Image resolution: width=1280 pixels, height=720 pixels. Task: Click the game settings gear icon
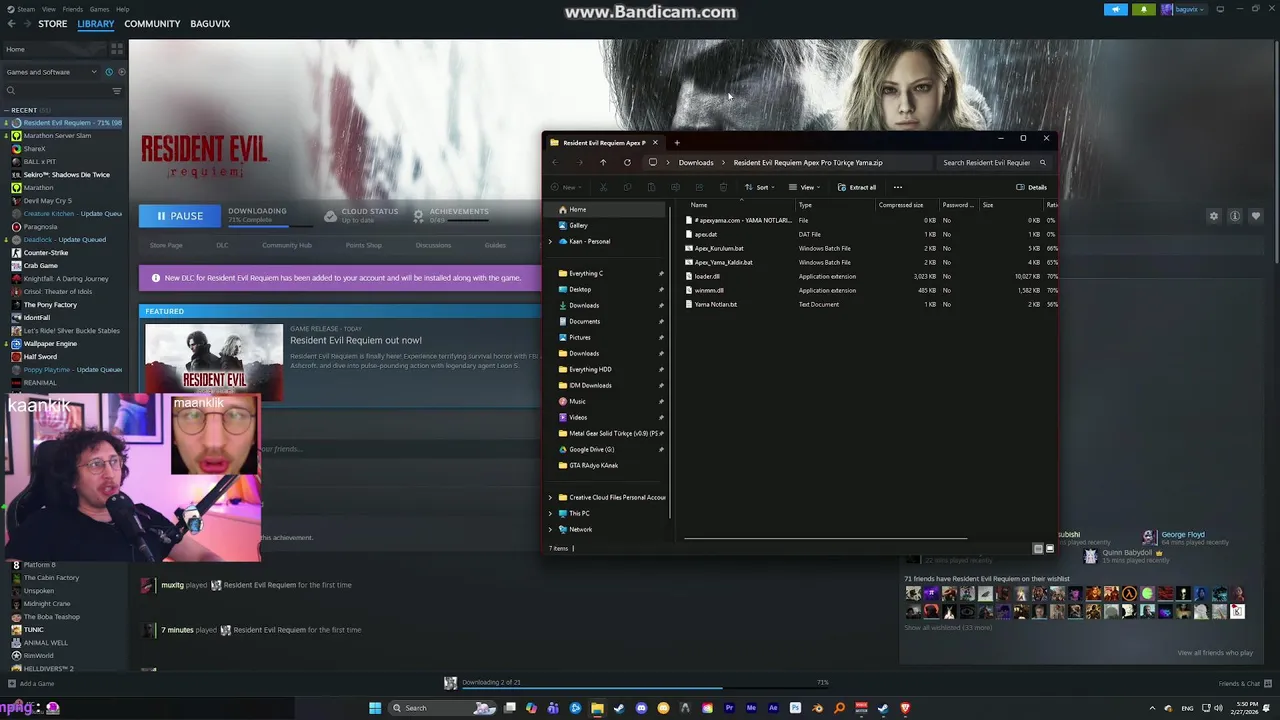(x=1214, y=216)
